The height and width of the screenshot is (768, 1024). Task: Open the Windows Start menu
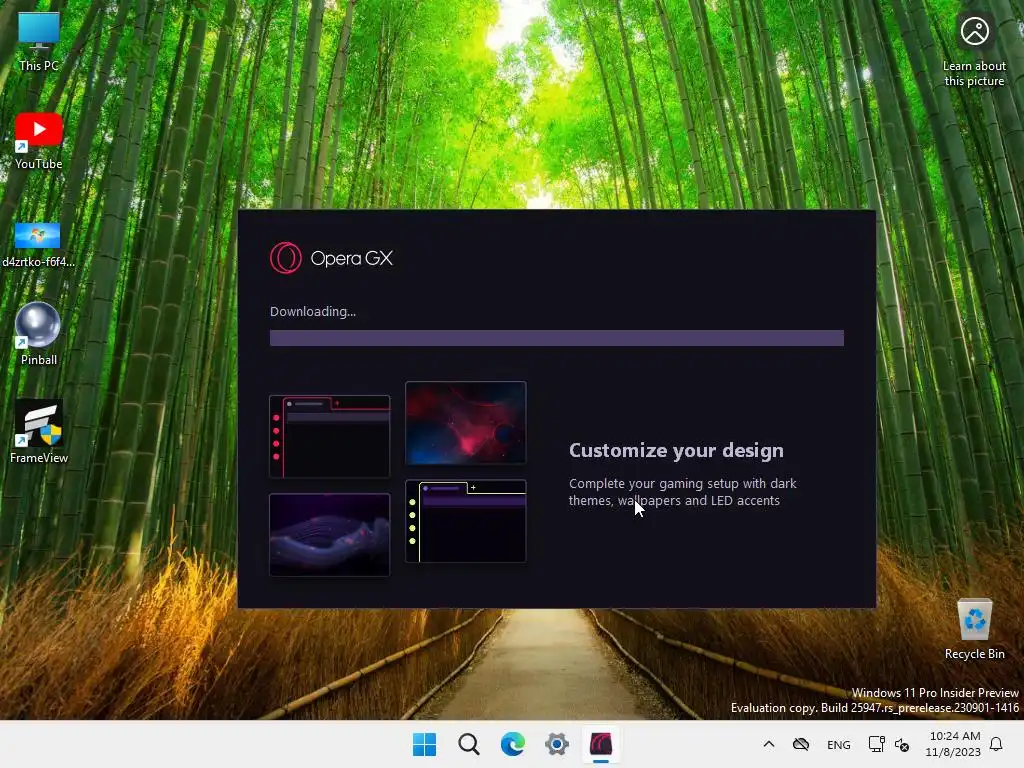[x=424, y=744]
